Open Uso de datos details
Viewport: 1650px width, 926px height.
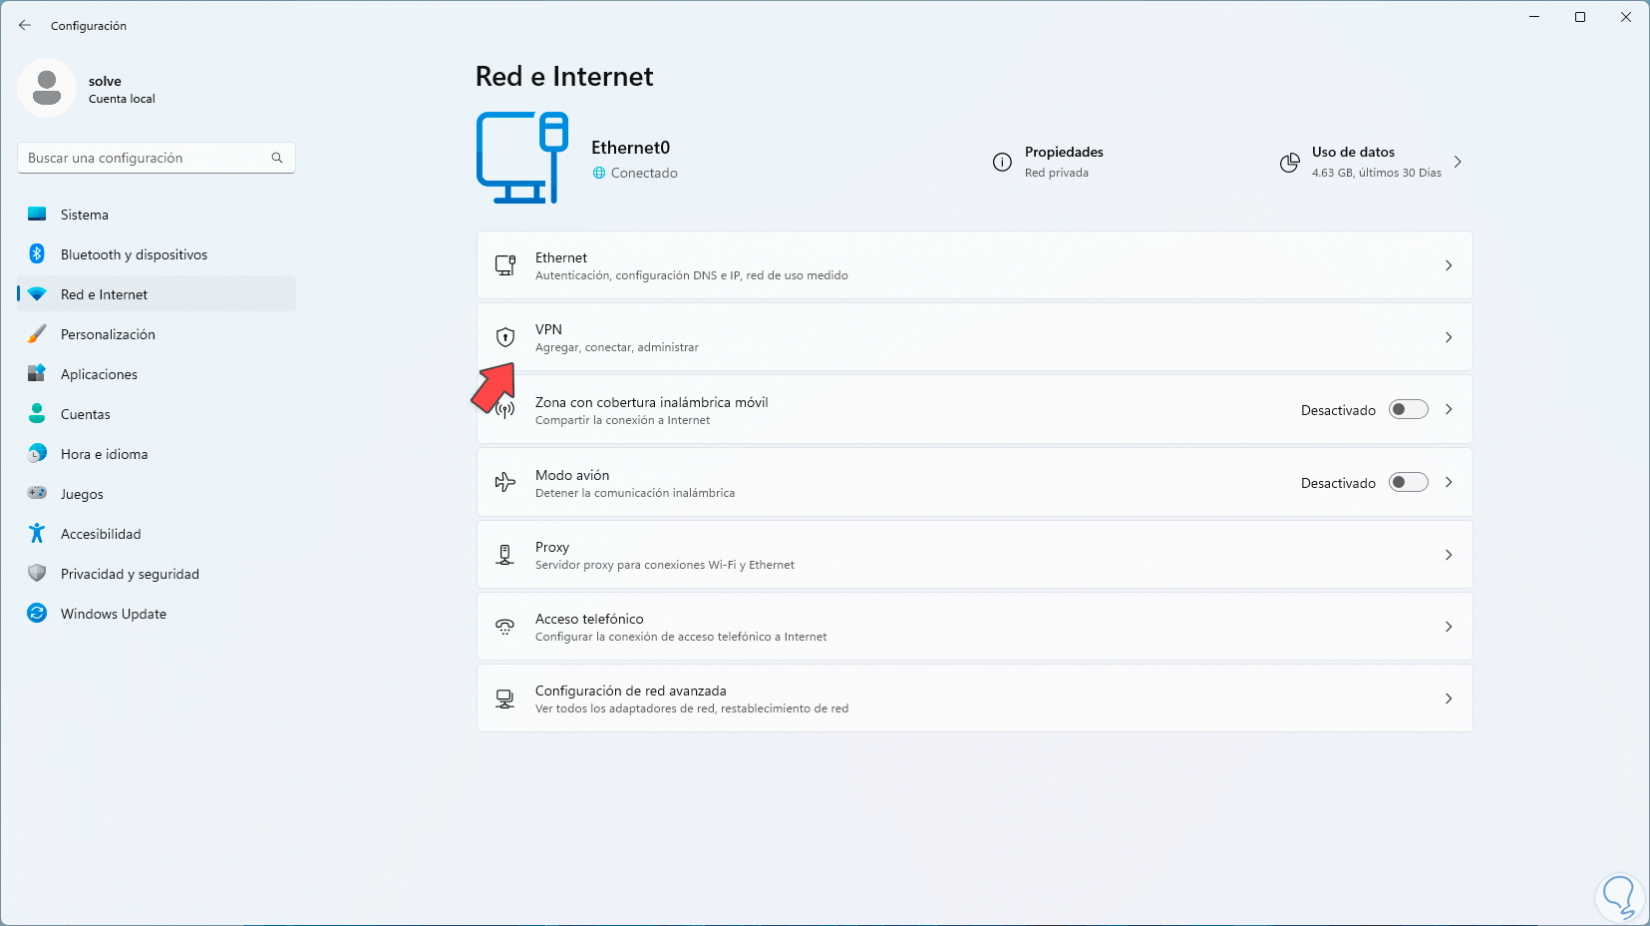tap(1373, 162)
